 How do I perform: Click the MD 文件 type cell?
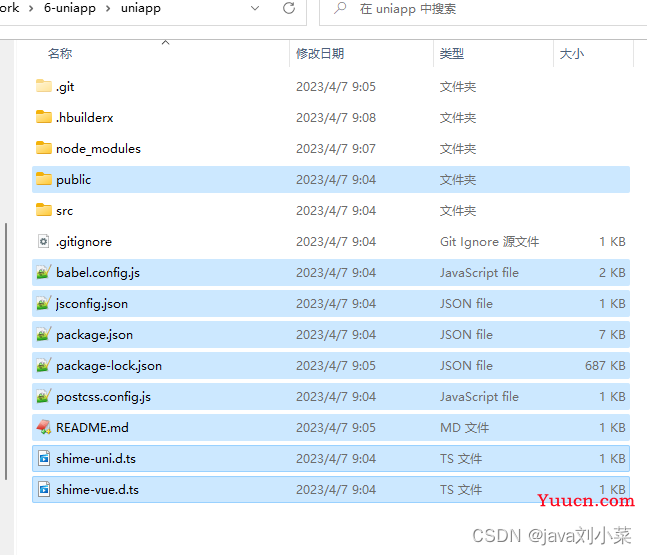pos(464,427)
